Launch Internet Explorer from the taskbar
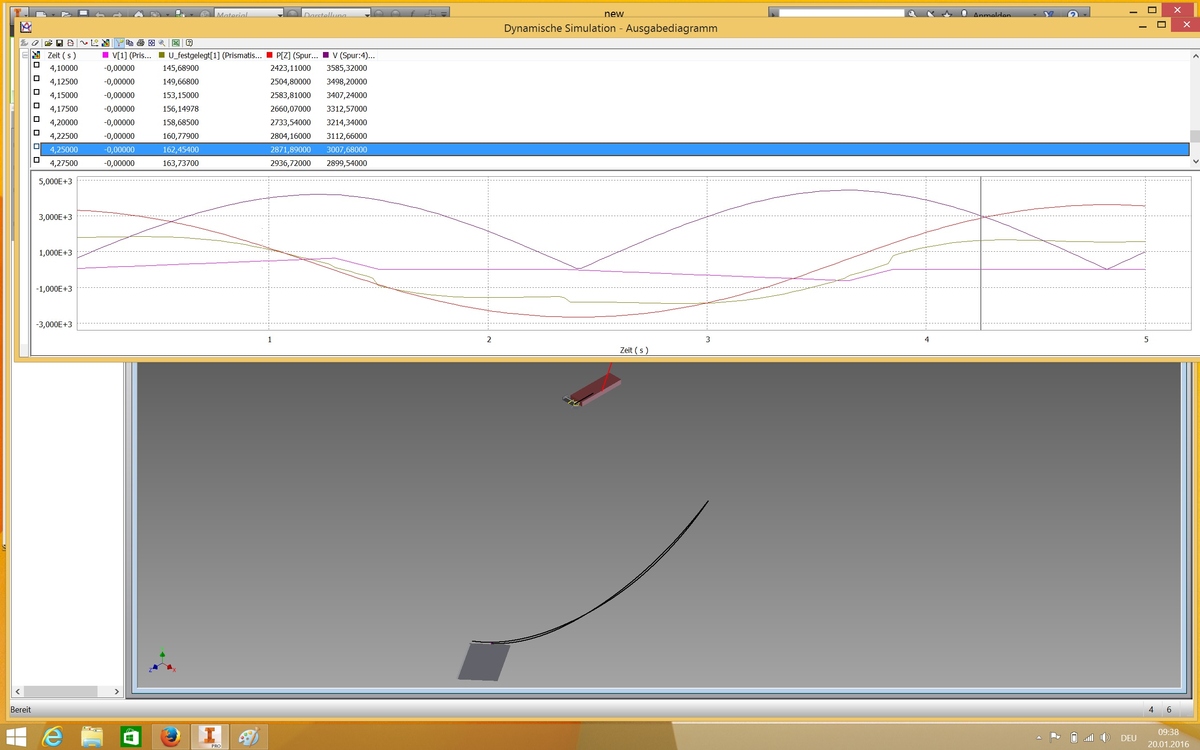Image resolution: width=1200 pixels, height=750 pixels. pos(54,737)
